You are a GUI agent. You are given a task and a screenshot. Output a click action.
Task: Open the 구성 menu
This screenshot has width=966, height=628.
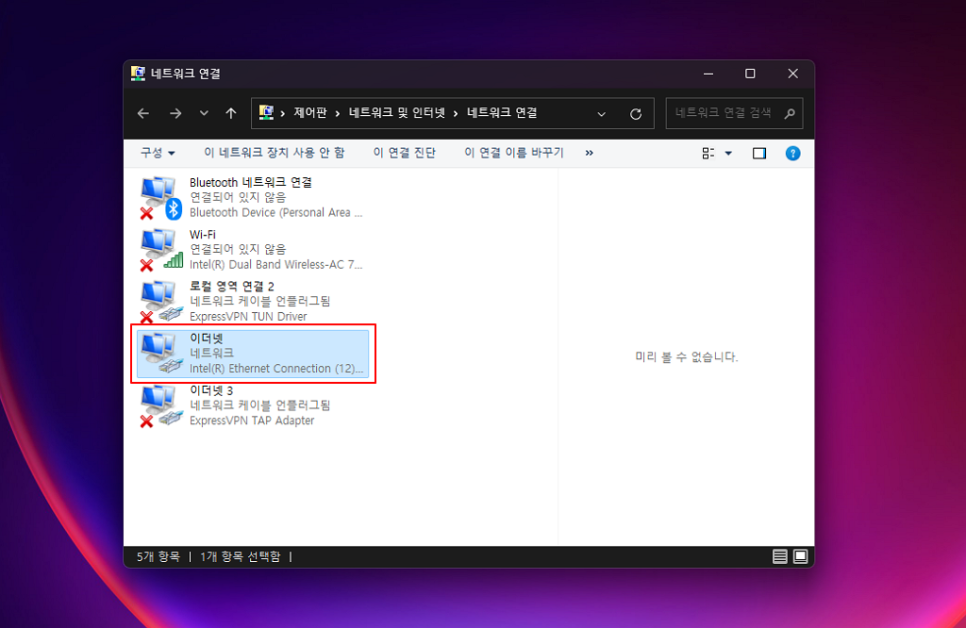158,153
